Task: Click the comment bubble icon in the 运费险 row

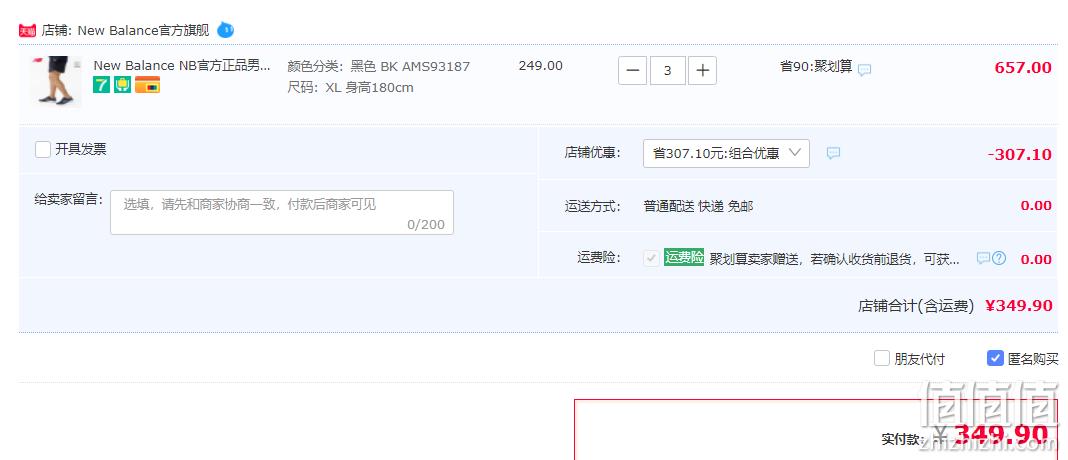Action: (x=983, y=258)
